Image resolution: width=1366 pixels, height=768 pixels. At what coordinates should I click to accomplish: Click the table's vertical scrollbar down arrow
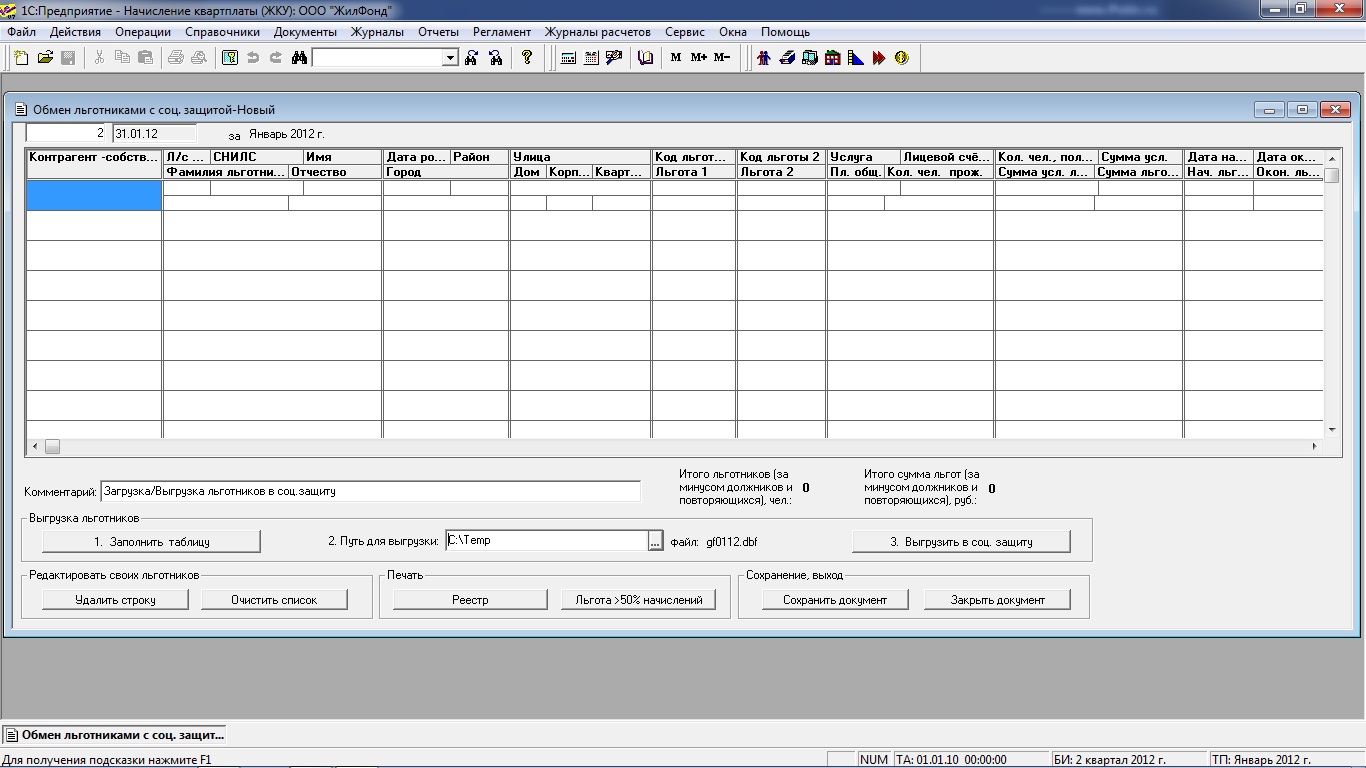[1331, 430]
